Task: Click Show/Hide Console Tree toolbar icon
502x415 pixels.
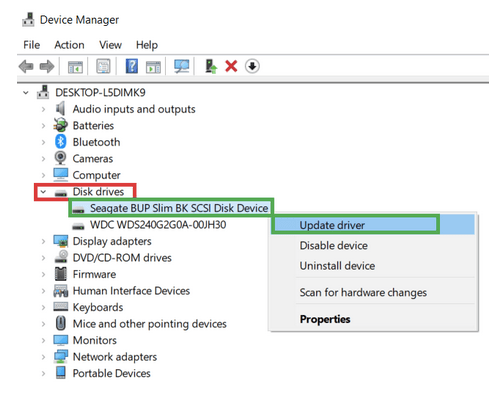Action: coord(75,67)
